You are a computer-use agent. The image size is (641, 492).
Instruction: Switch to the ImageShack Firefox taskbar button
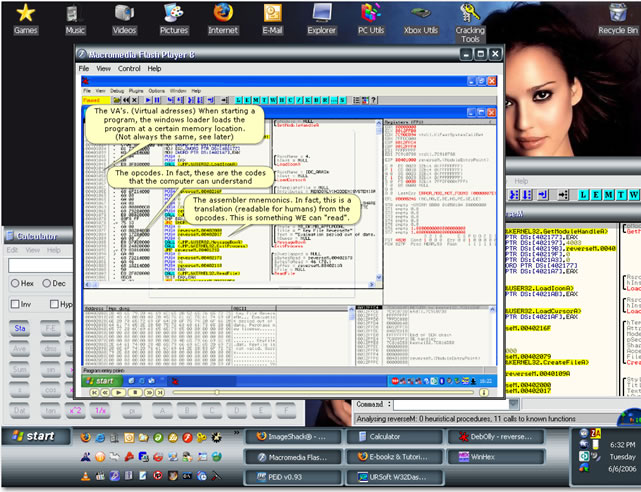(293, 436)
